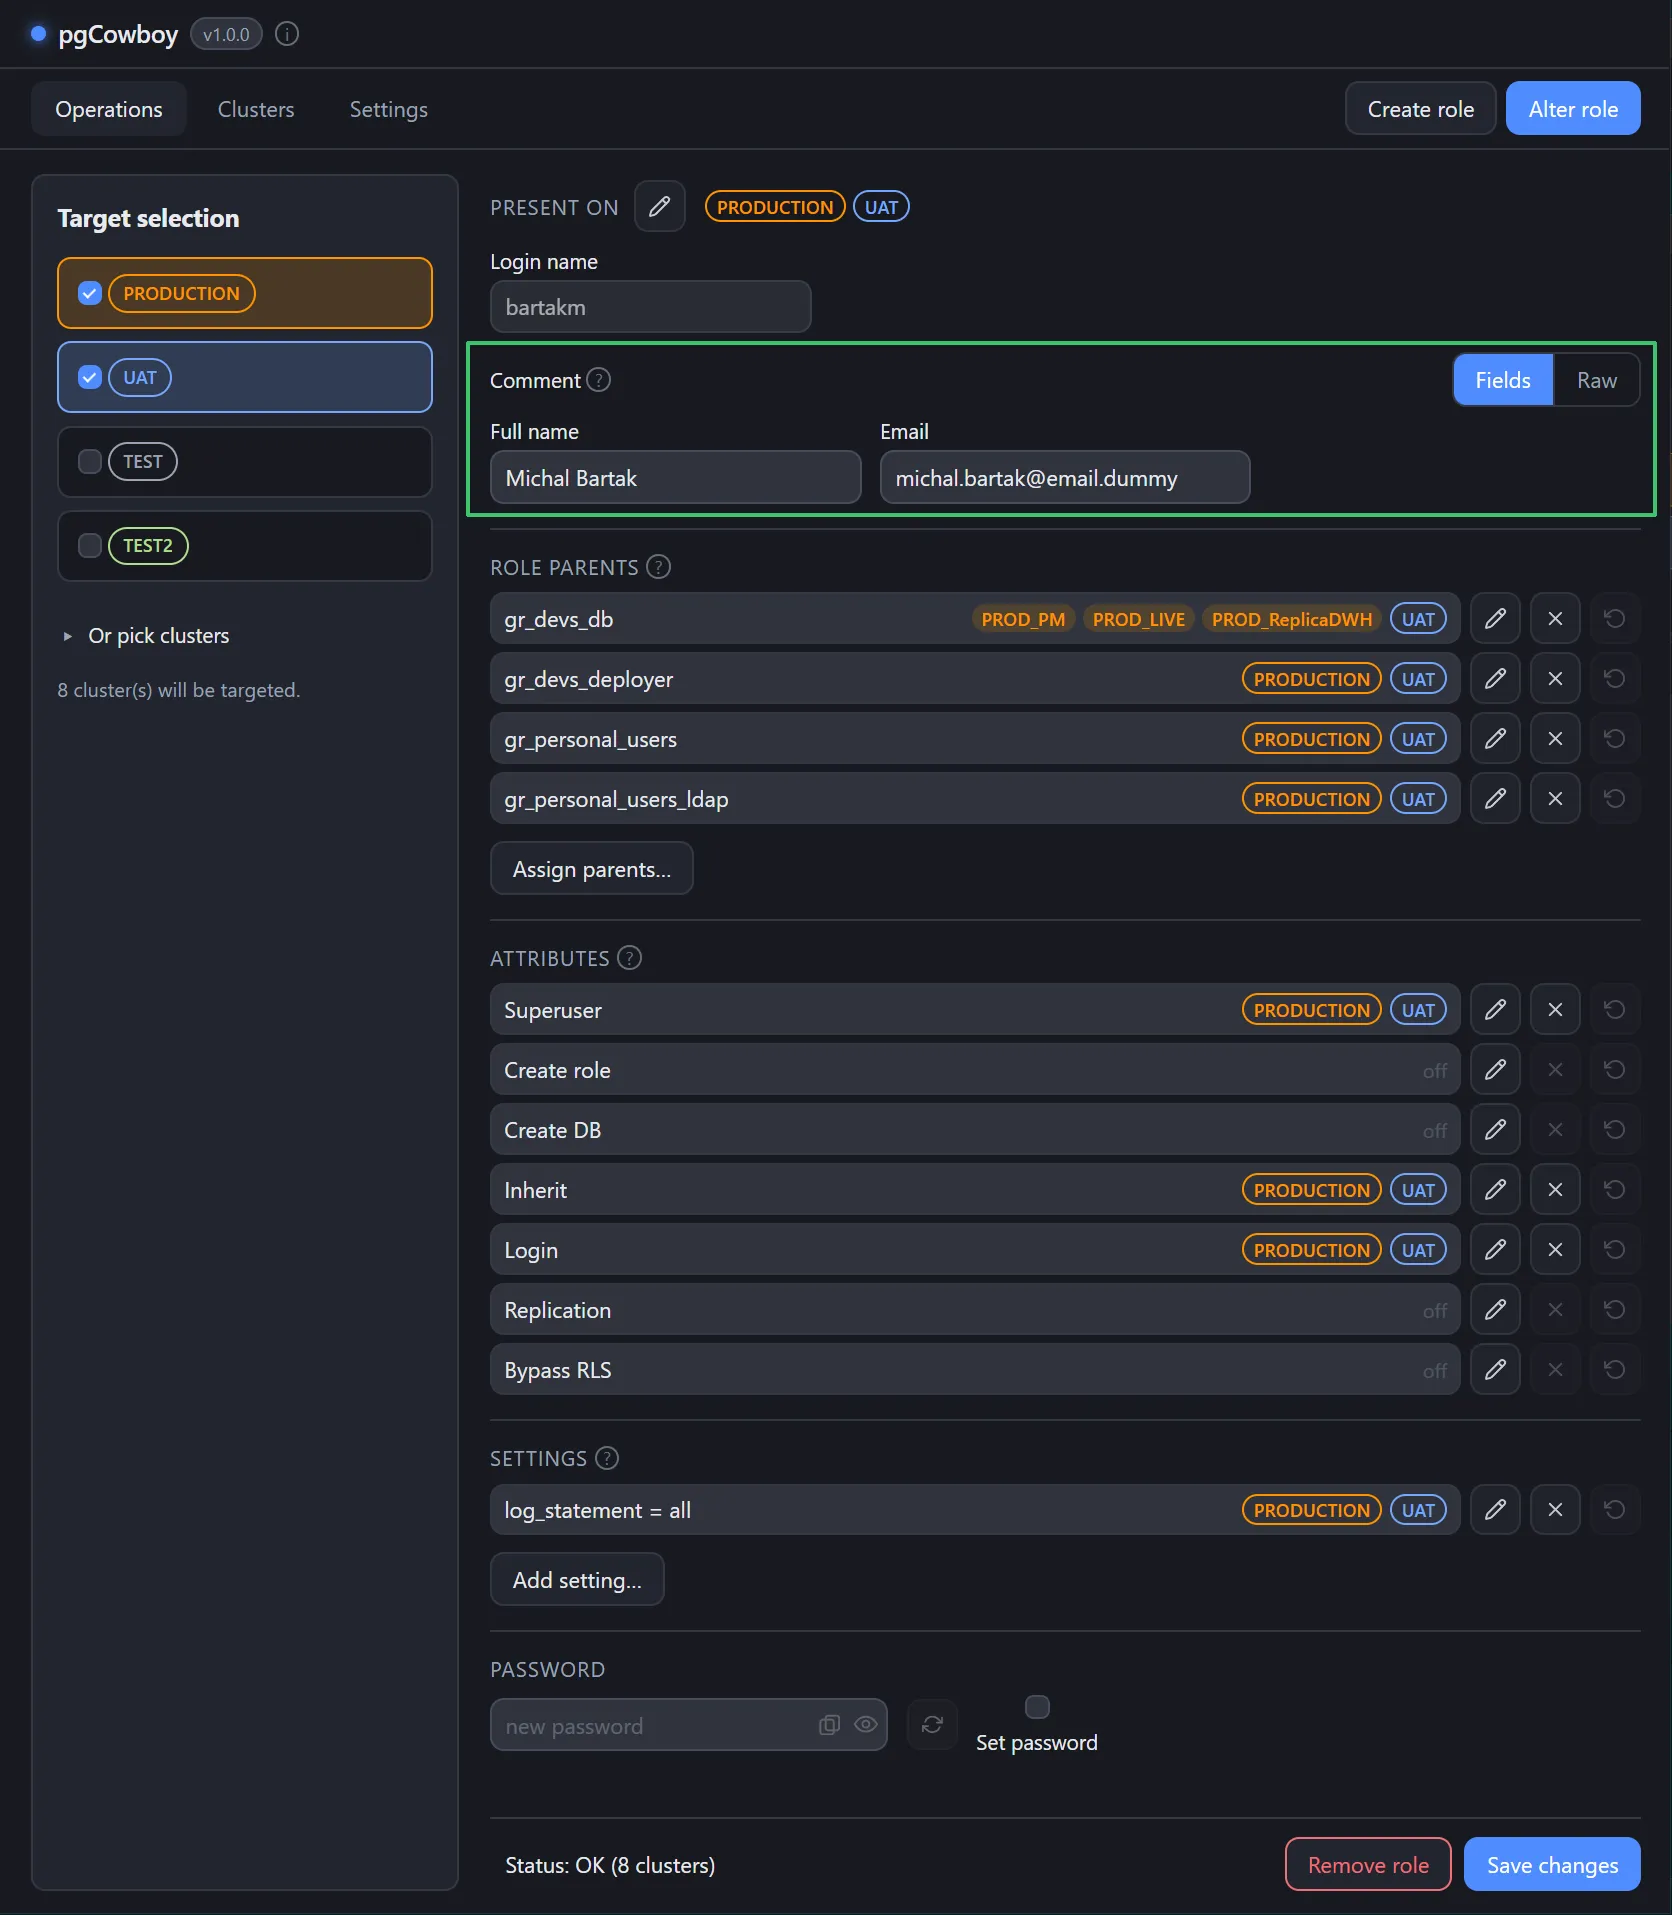Open the Operations tab
1672x1915 pixels.
pos(109,109)
